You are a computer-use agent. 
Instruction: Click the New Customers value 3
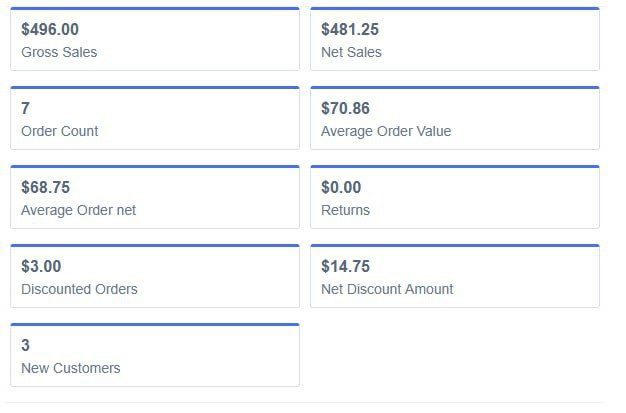point(26,346)
